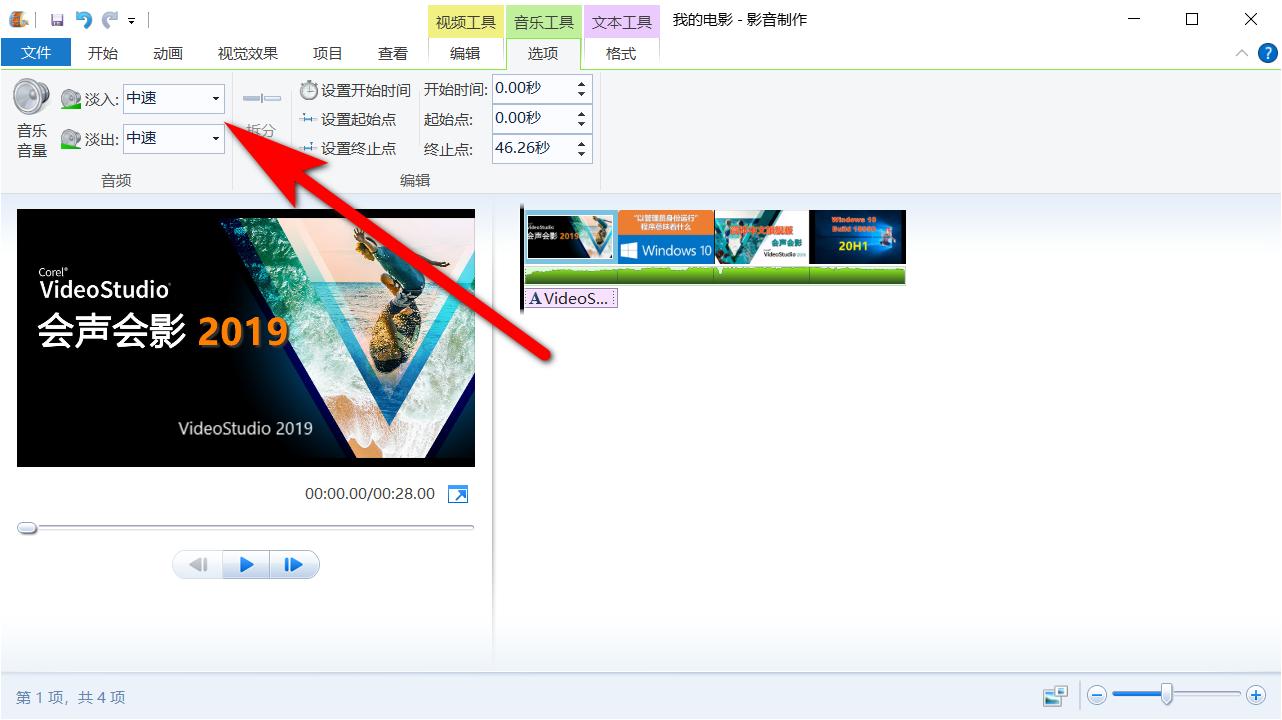Save the project from quick access toolbar
This screenshot has height=720, width=1282.
tap(57, 19)
